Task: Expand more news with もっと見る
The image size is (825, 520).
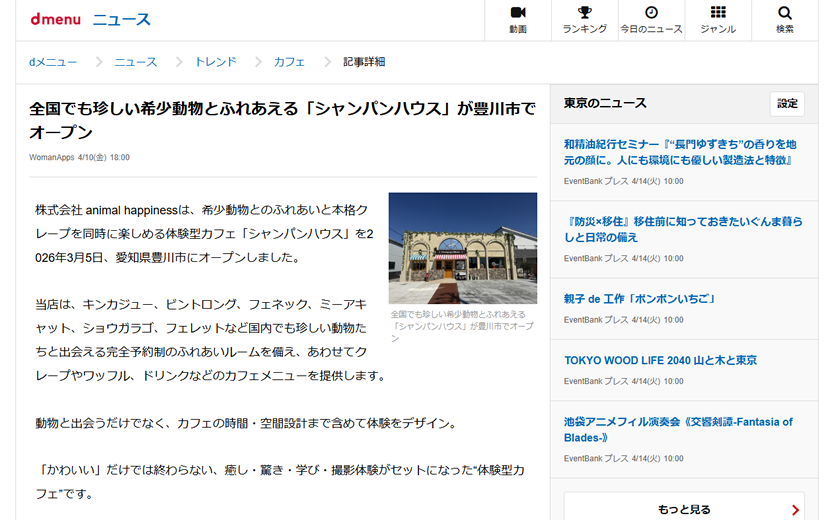Action: (684, 510)
